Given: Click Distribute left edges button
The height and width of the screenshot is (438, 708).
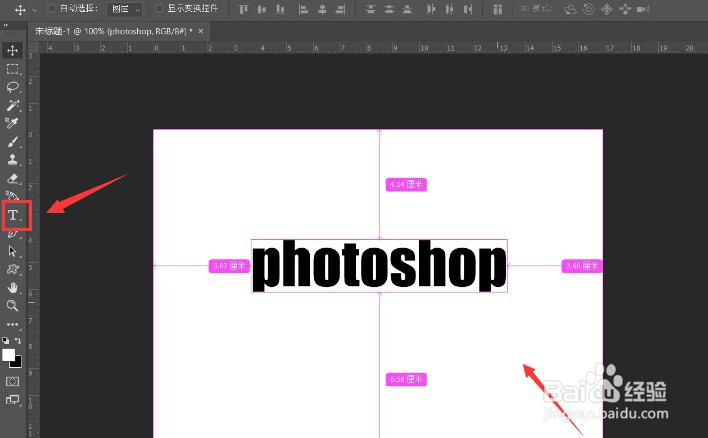Looking at the screenshot, I should [431, 9].
